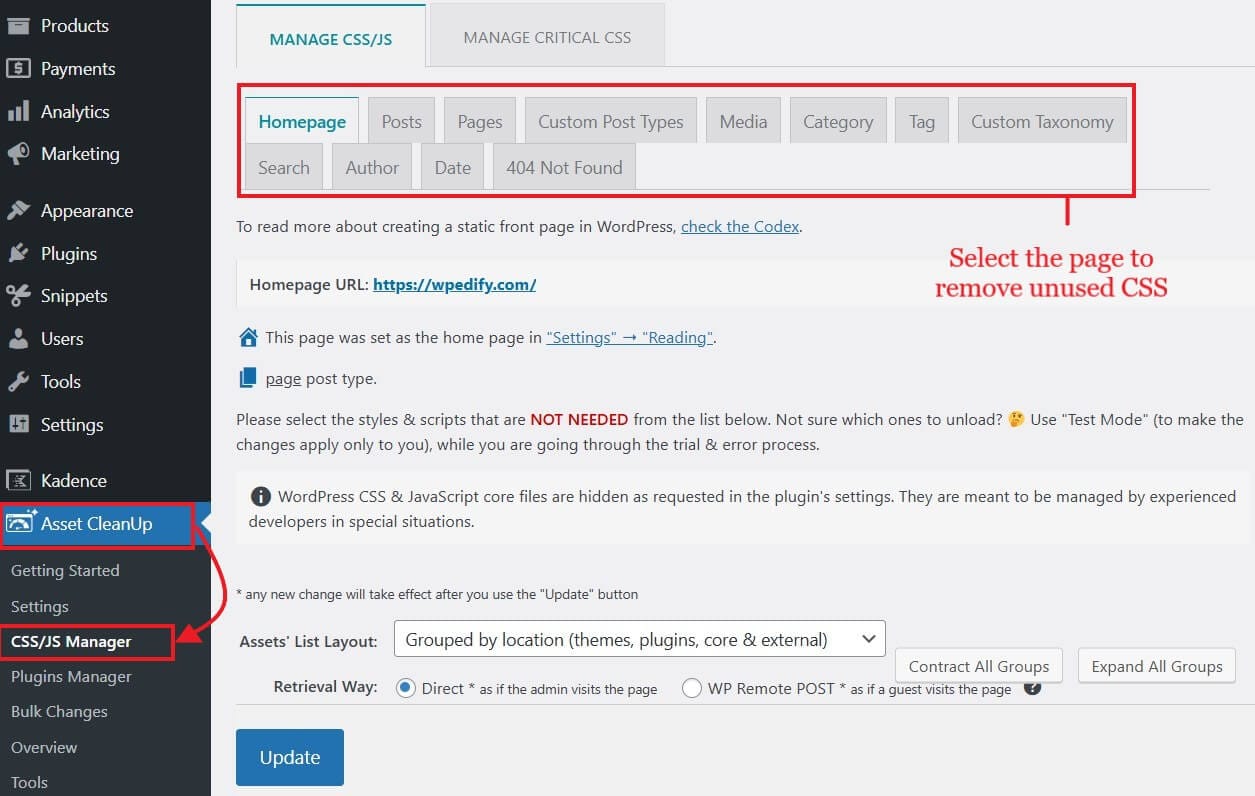The height and width of the screenshot is (796, 1255).
Task: Select the Homepage tab
Action: click(302, 121)
